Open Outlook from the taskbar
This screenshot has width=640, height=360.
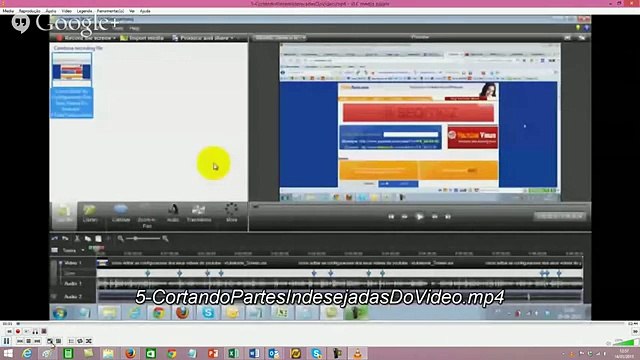[x=275, y=353]
